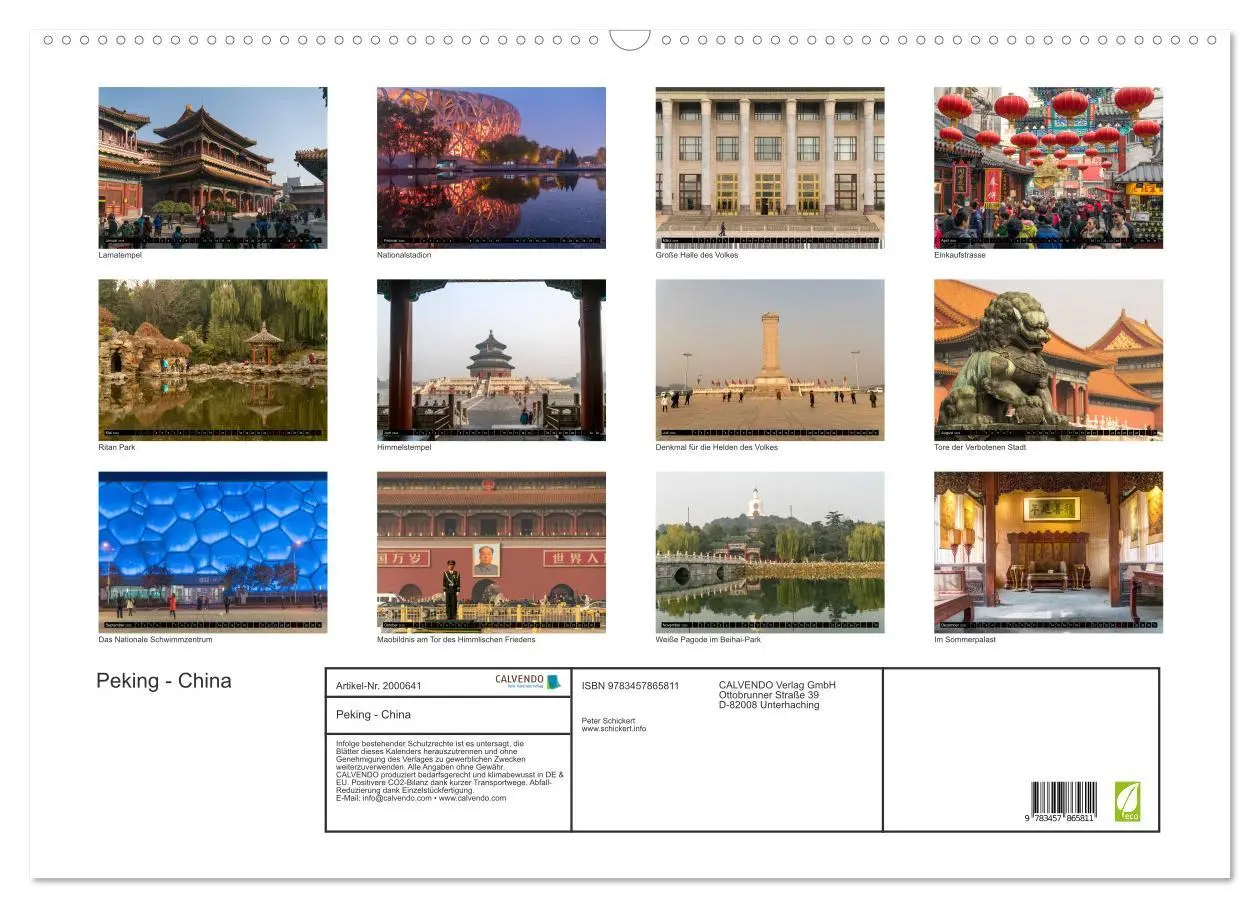Open the Einkaufstrasse lantern photo
Image resolution: width=1260 pixels, height=908 pixels.
coord(1047,166)
